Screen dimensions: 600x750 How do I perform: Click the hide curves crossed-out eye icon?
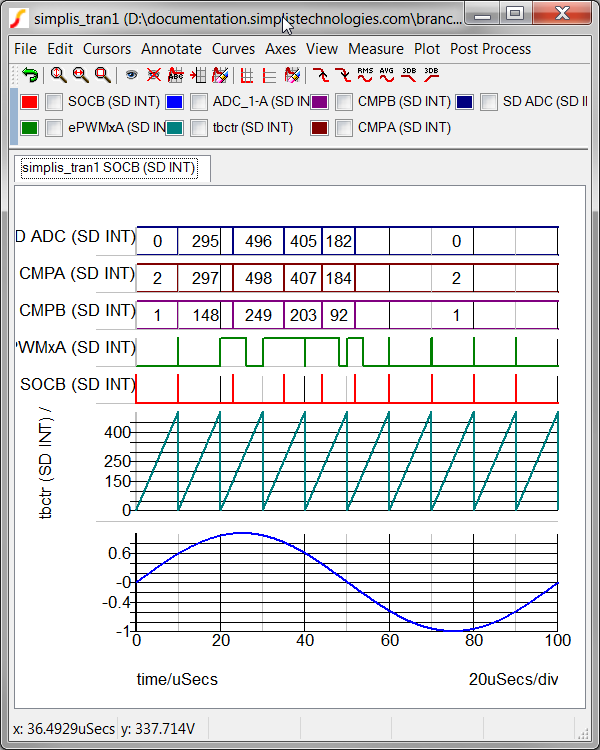pyautogui.click(x=153, y=75)
